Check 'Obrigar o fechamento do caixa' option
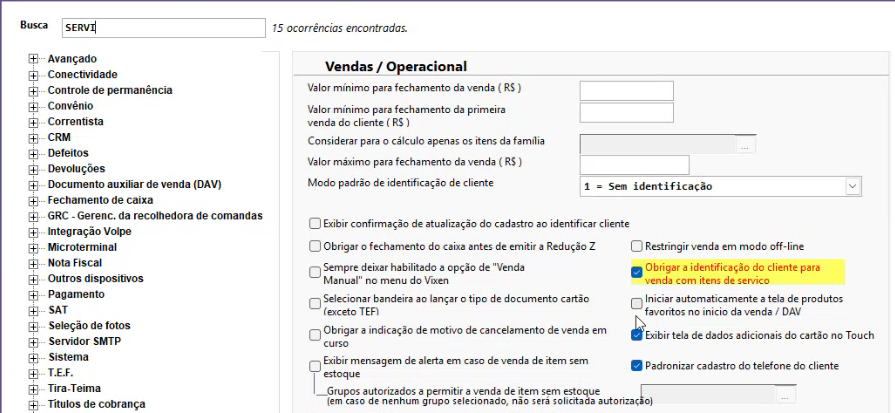This screenshot has width=895, height=413. tap(316, 246)
